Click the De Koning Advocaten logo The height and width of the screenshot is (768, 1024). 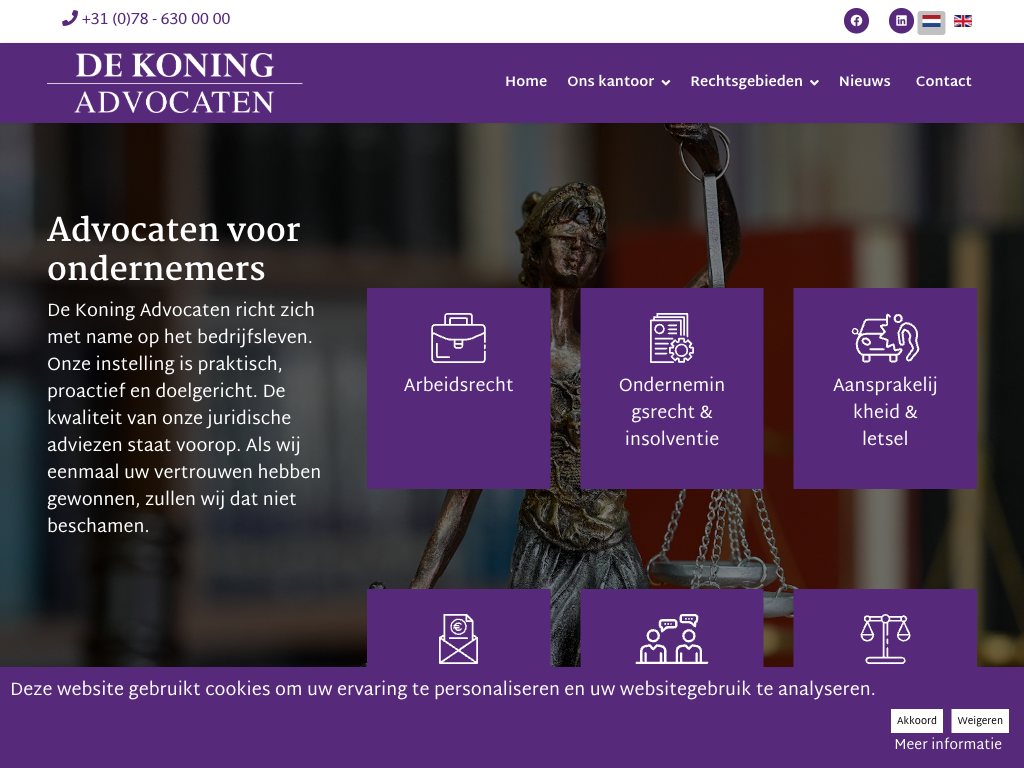click(174, 83)
